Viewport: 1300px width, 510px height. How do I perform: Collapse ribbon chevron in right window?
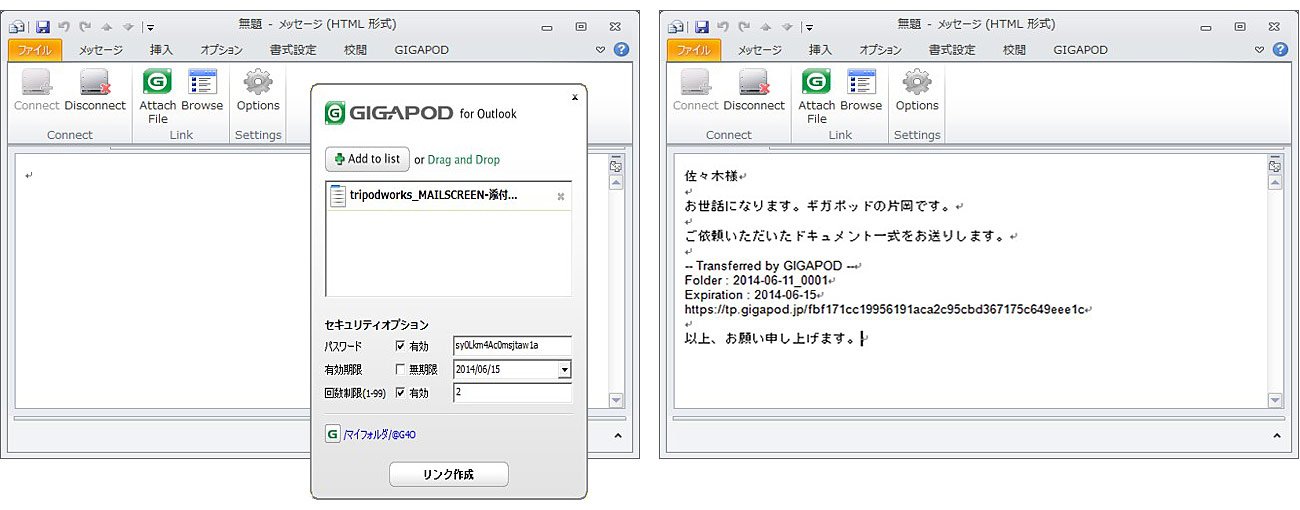[x=1260, y=49]
